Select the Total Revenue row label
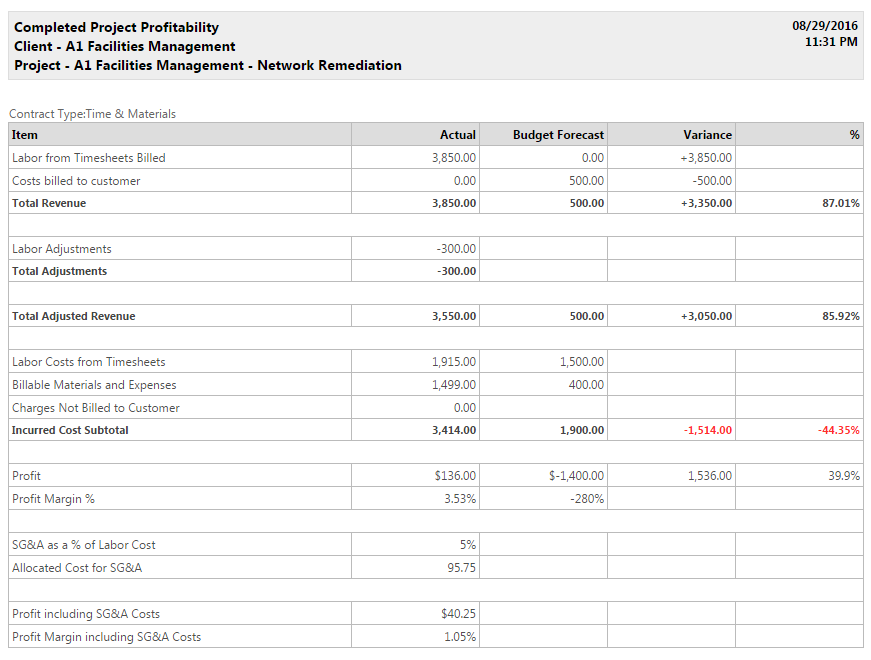This screenshot has width=871, height=660. 49,203
